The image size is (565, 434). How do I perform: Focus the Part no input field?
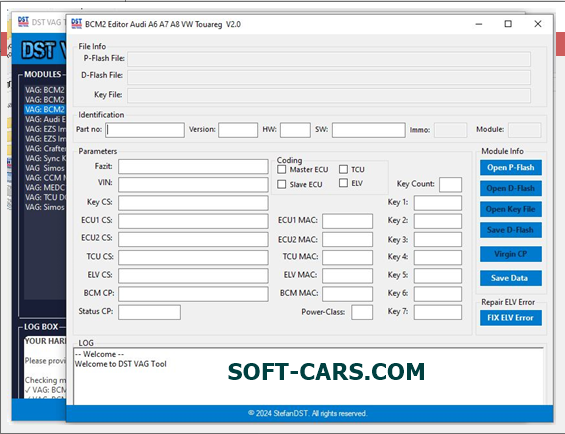click(x=145, y=130)
